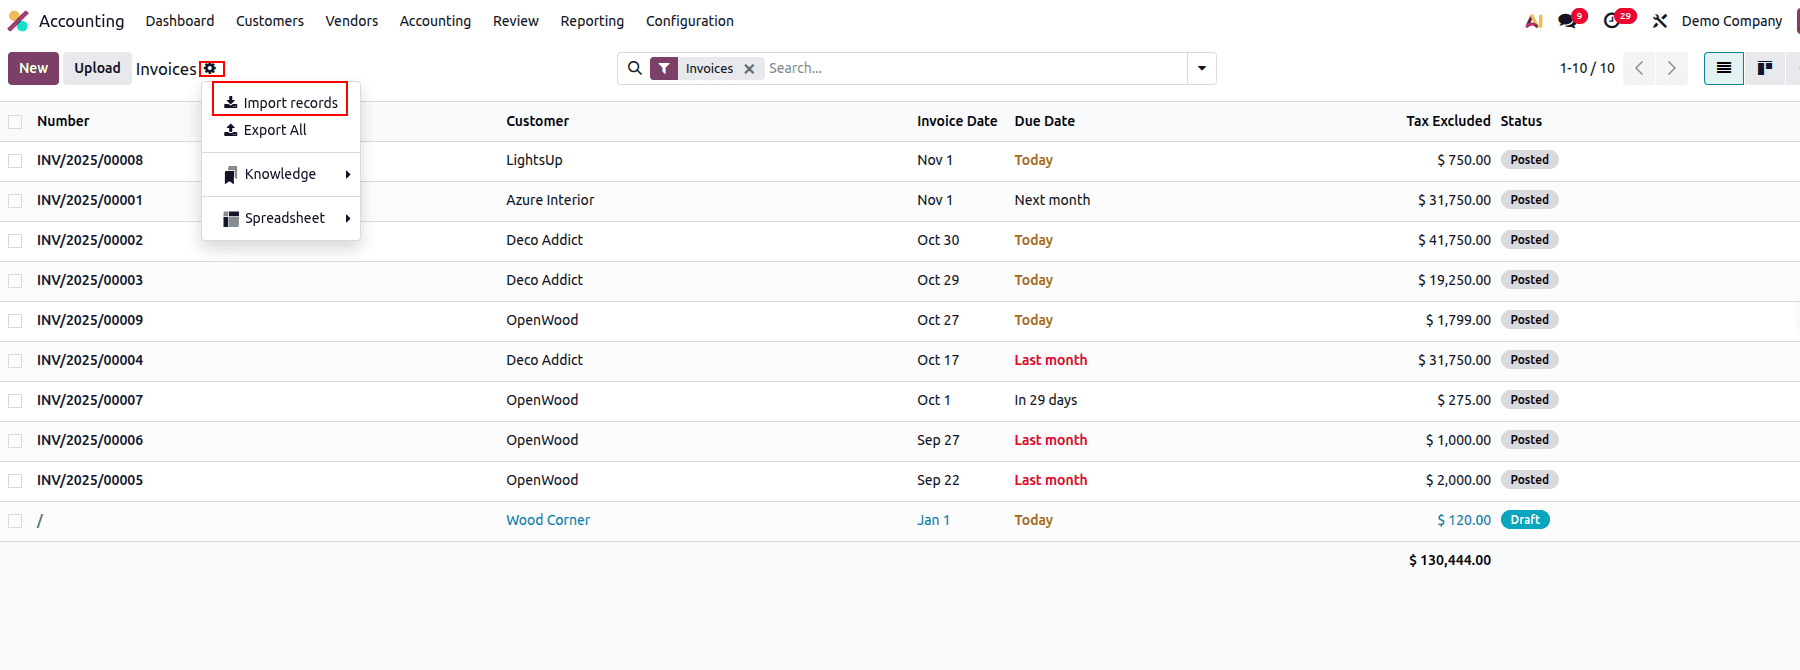This screenshot has height=670, width=1800.
Task: Click the Import records download icon
Action: (x=231, y=102)
